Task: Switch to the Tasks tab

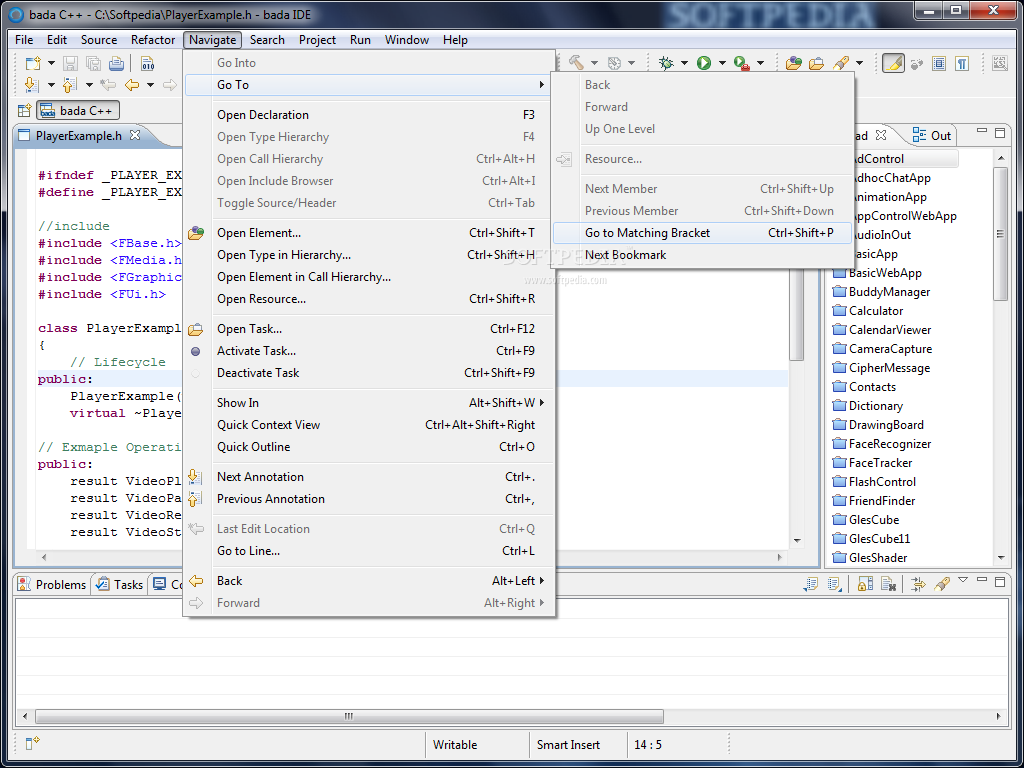Action: tap(120, 584)
